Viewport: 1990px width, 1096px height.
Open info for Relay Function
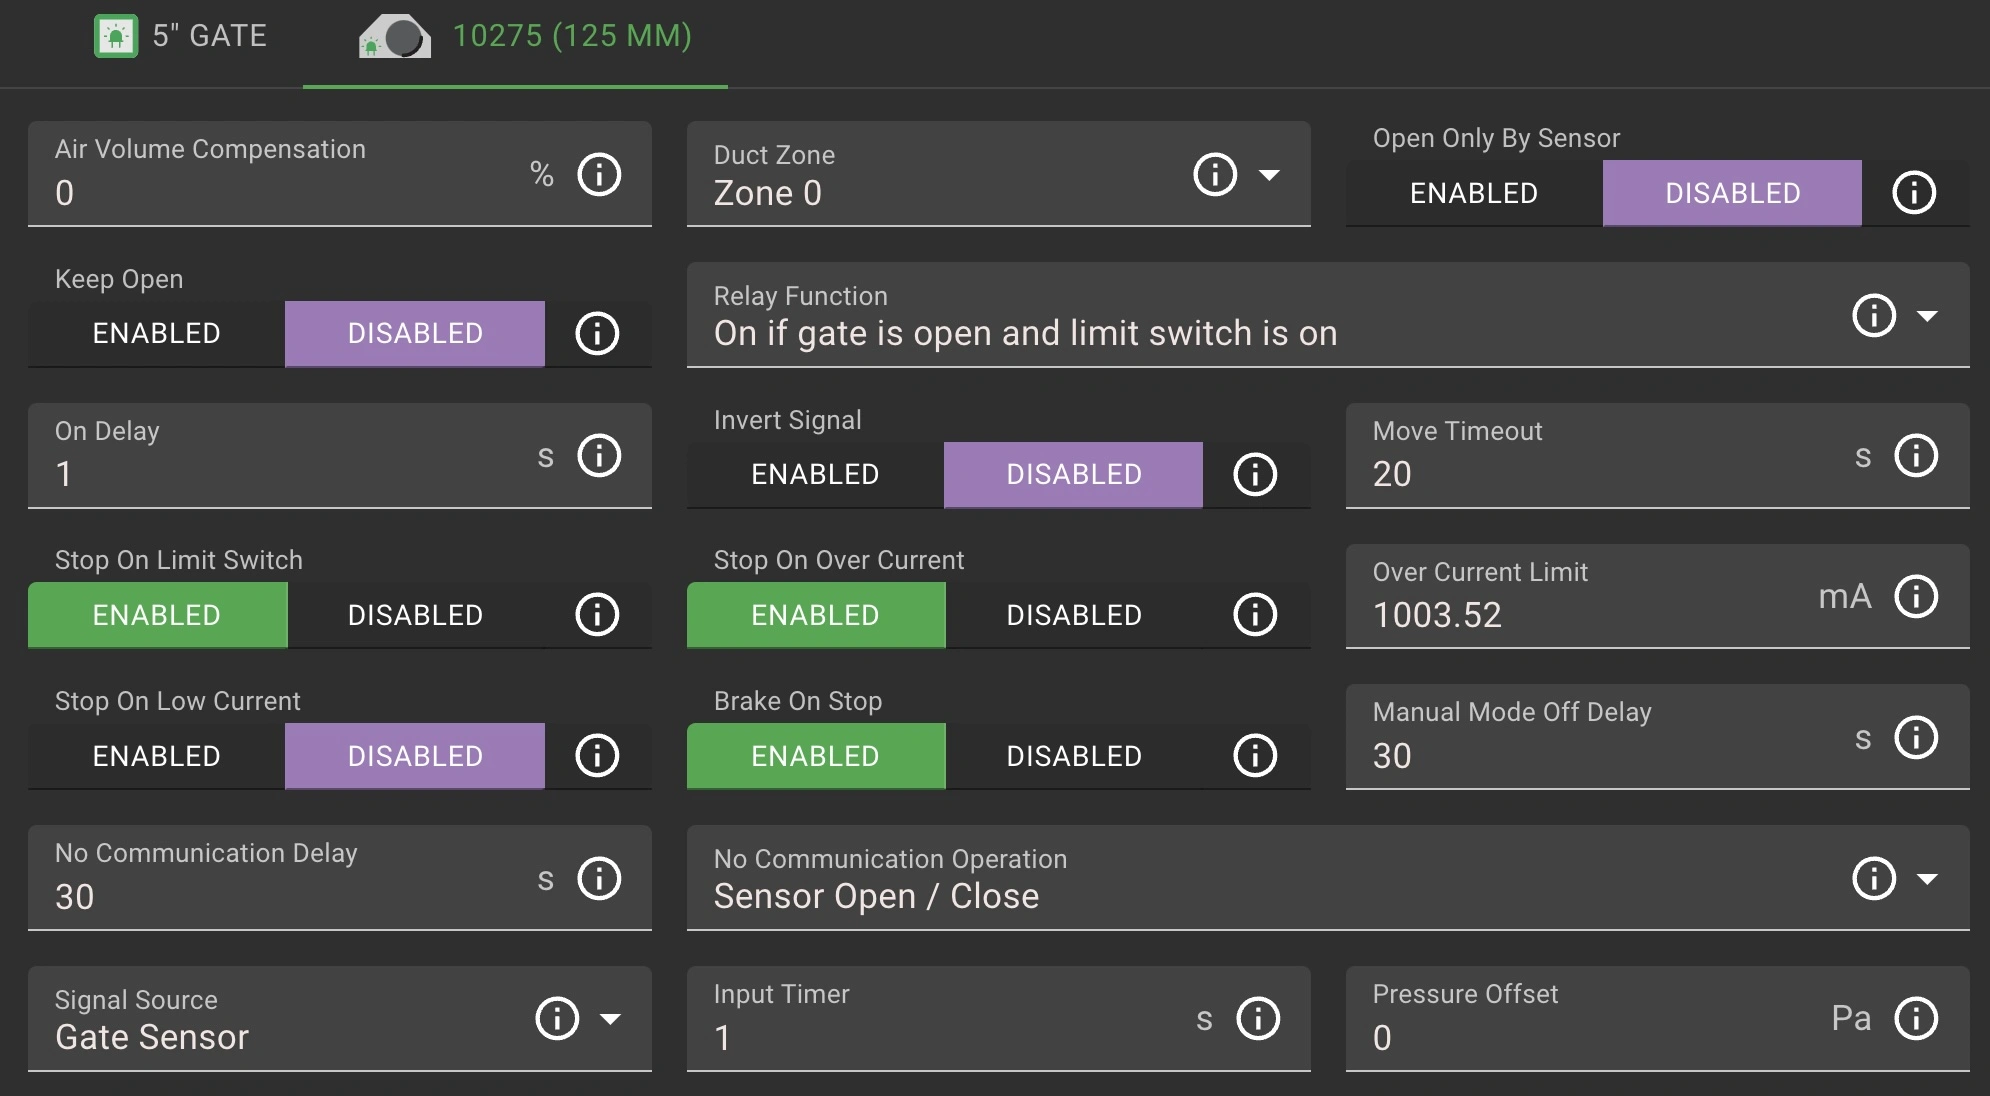click(x=1873, y=316)
